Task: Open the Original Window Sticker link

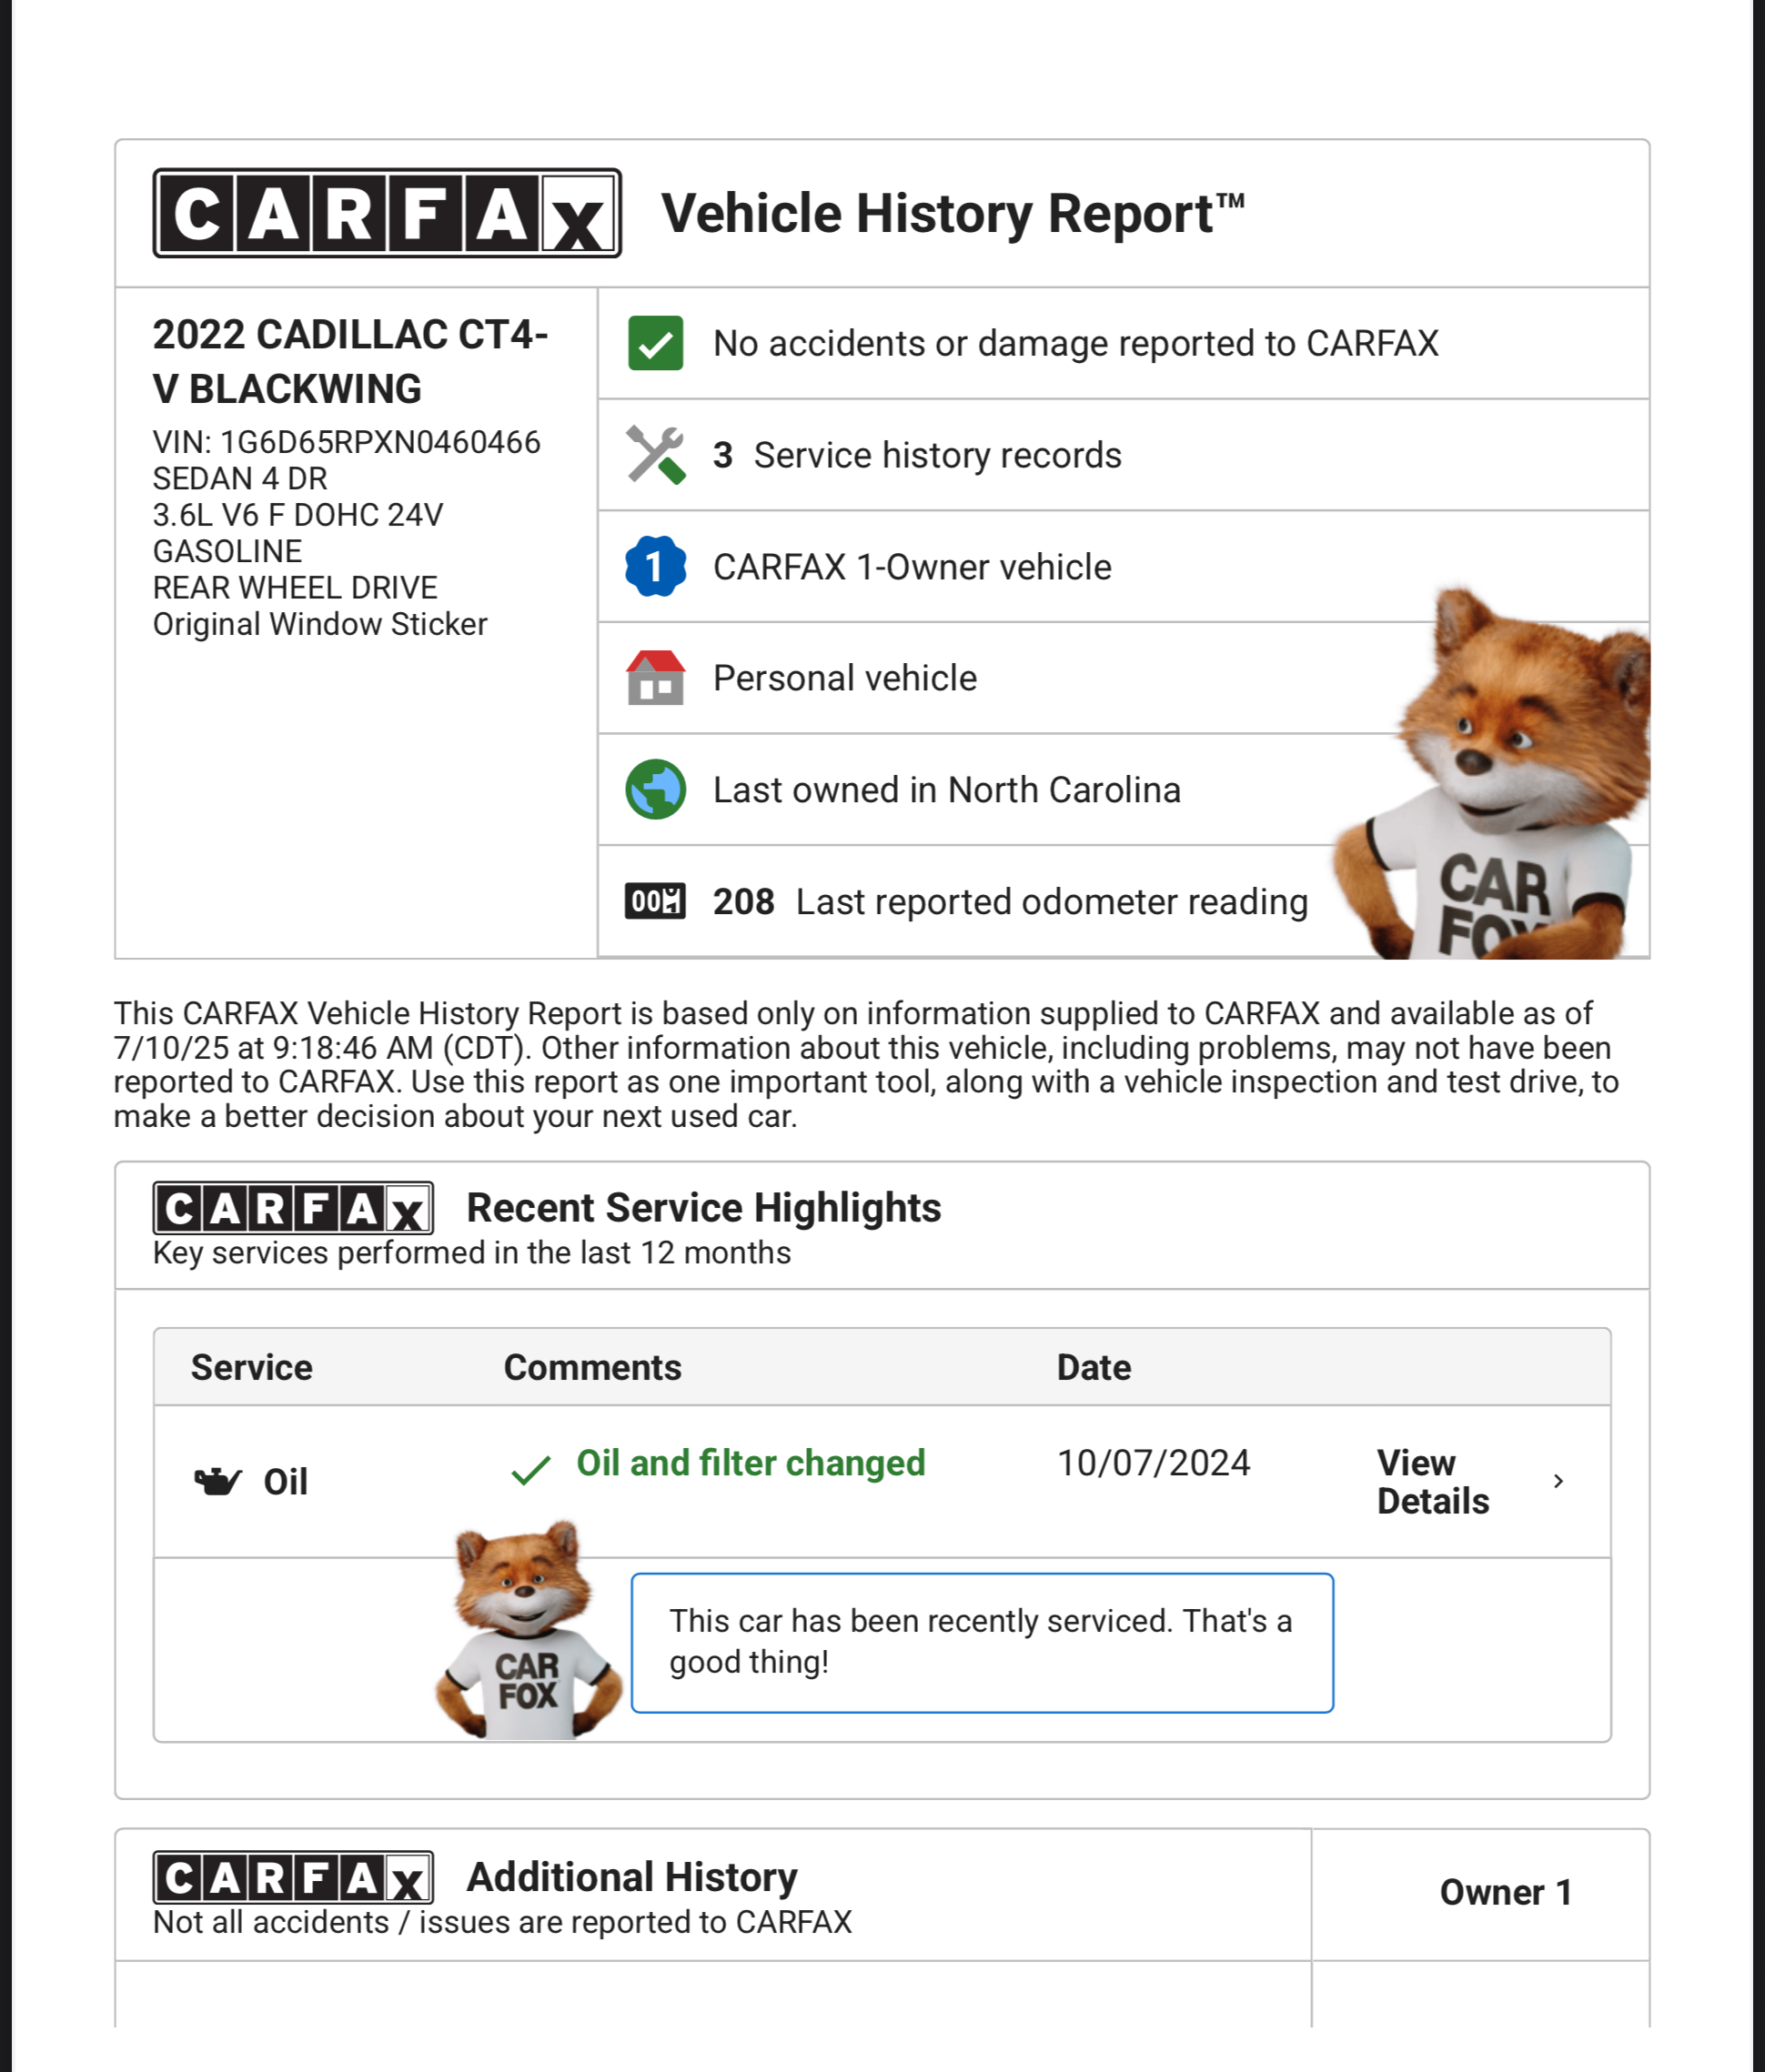Action: 320,624
